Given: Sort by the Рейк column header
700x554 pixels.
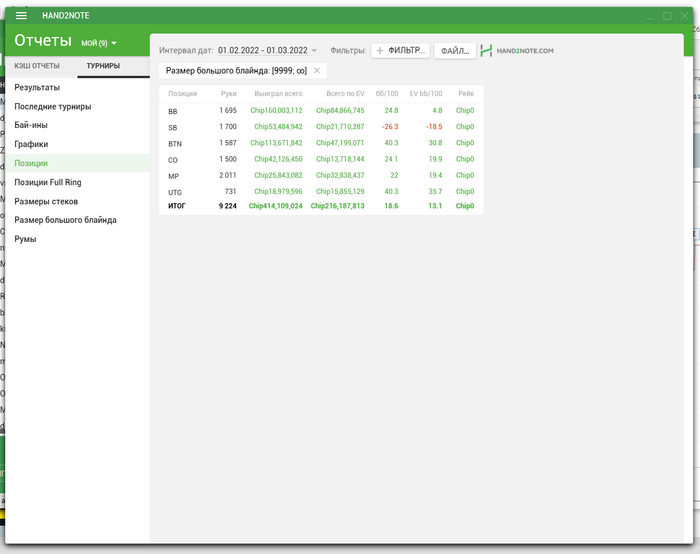Looking at the screenshot, I should point(466,93).
